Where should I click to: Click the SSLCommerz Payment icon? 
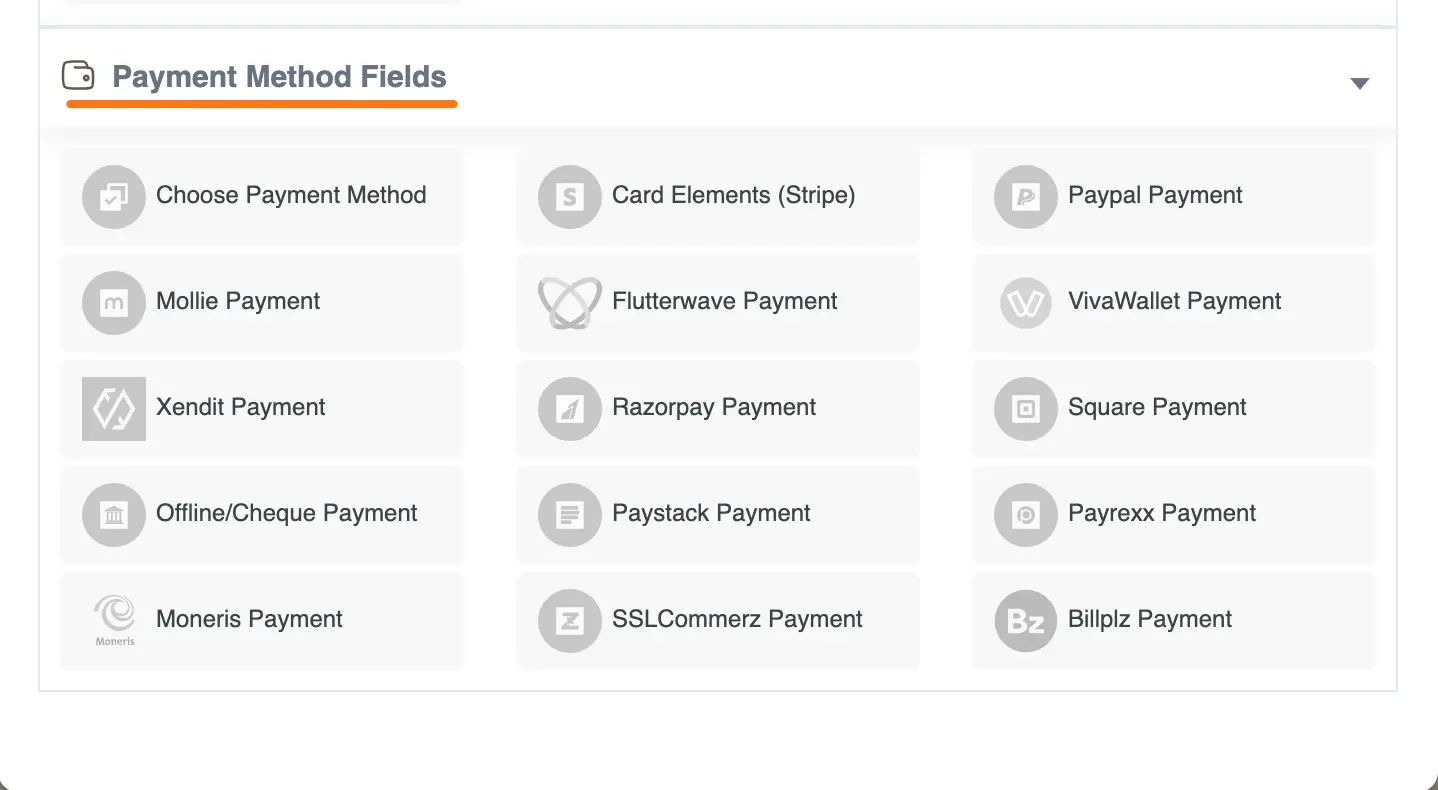coord(569,620)
